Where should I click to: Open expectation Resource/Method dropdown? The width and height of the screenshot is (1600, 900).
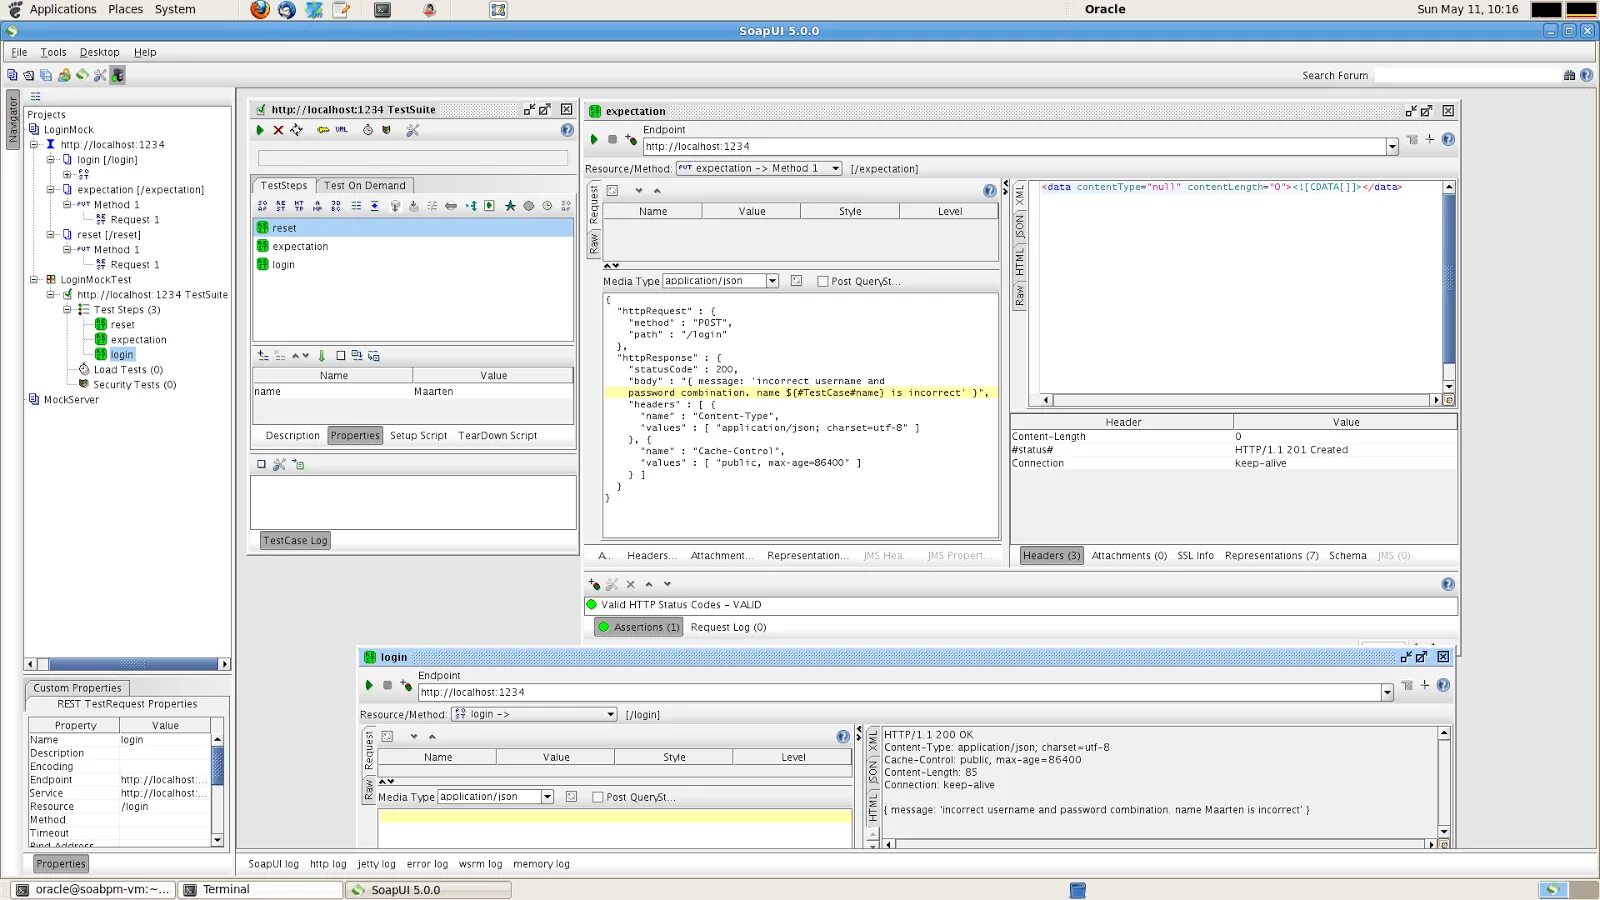click(x=836, y=169)
